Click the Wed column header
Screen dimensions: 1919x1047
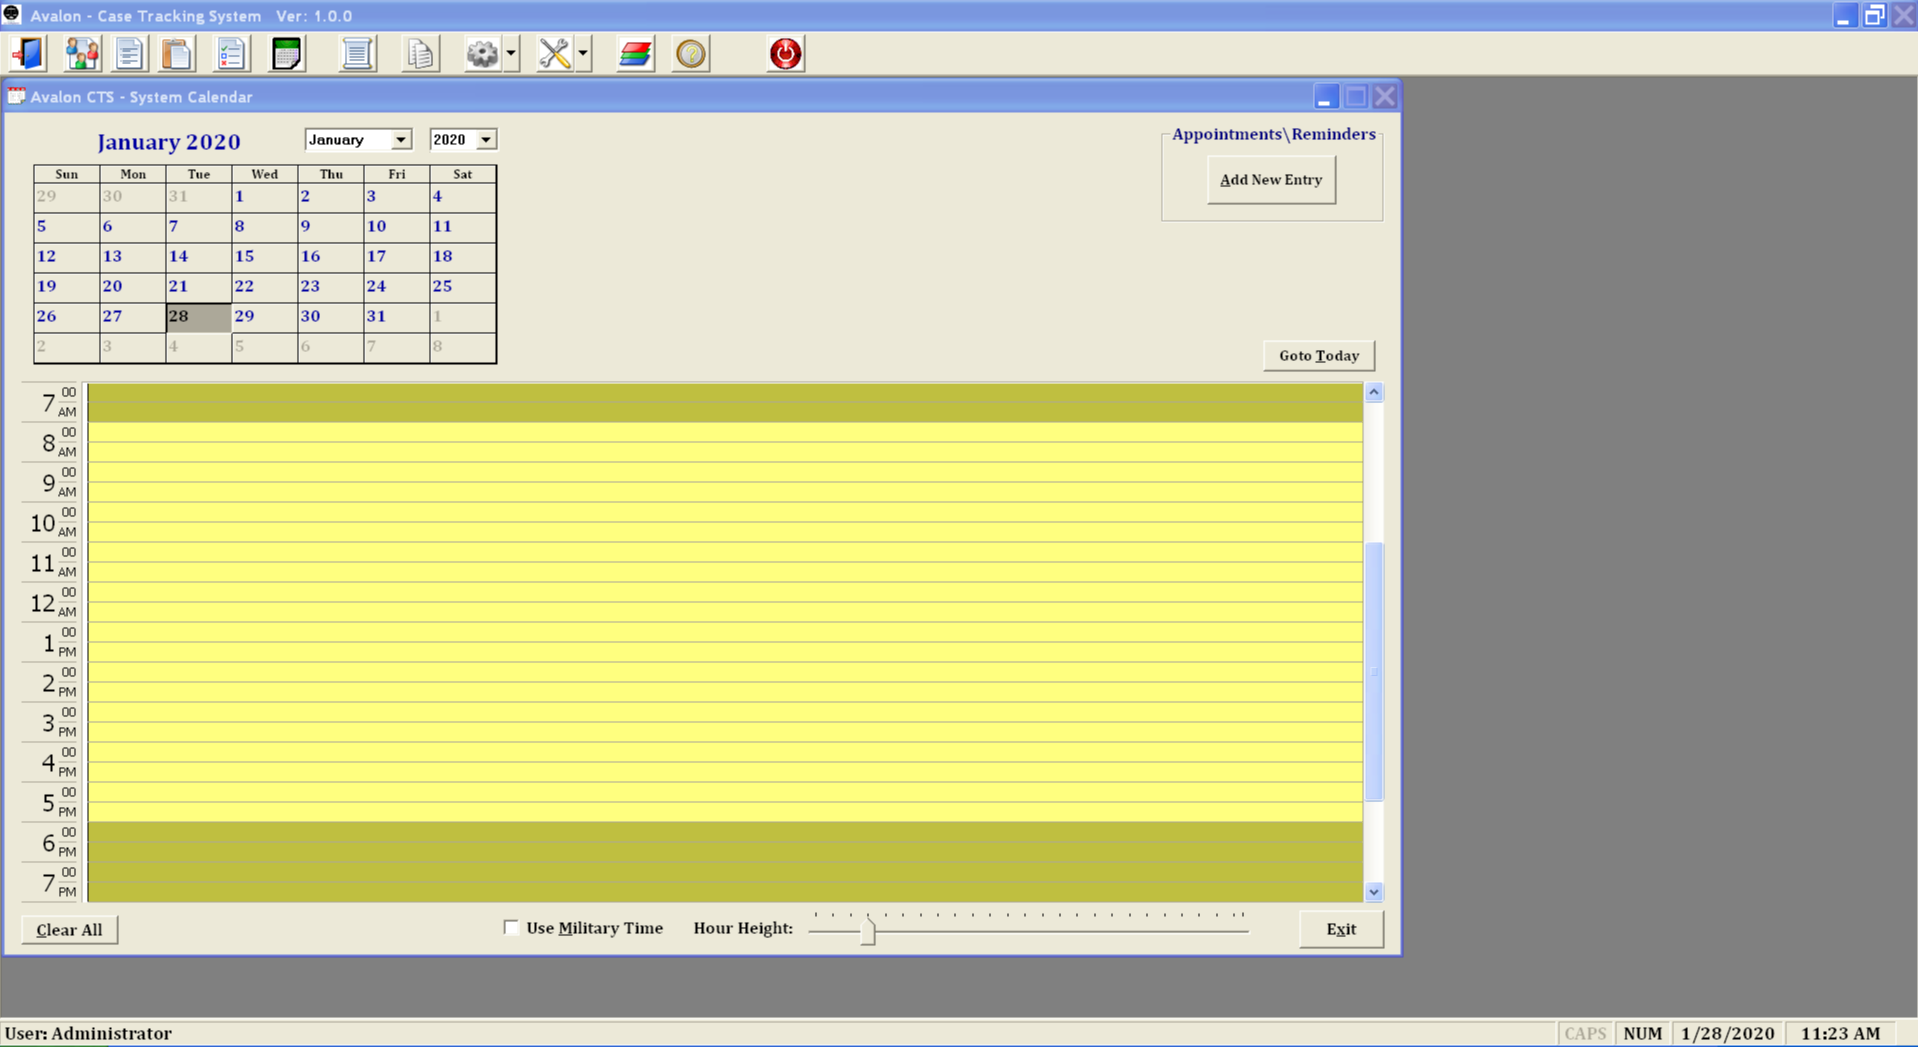264,174
